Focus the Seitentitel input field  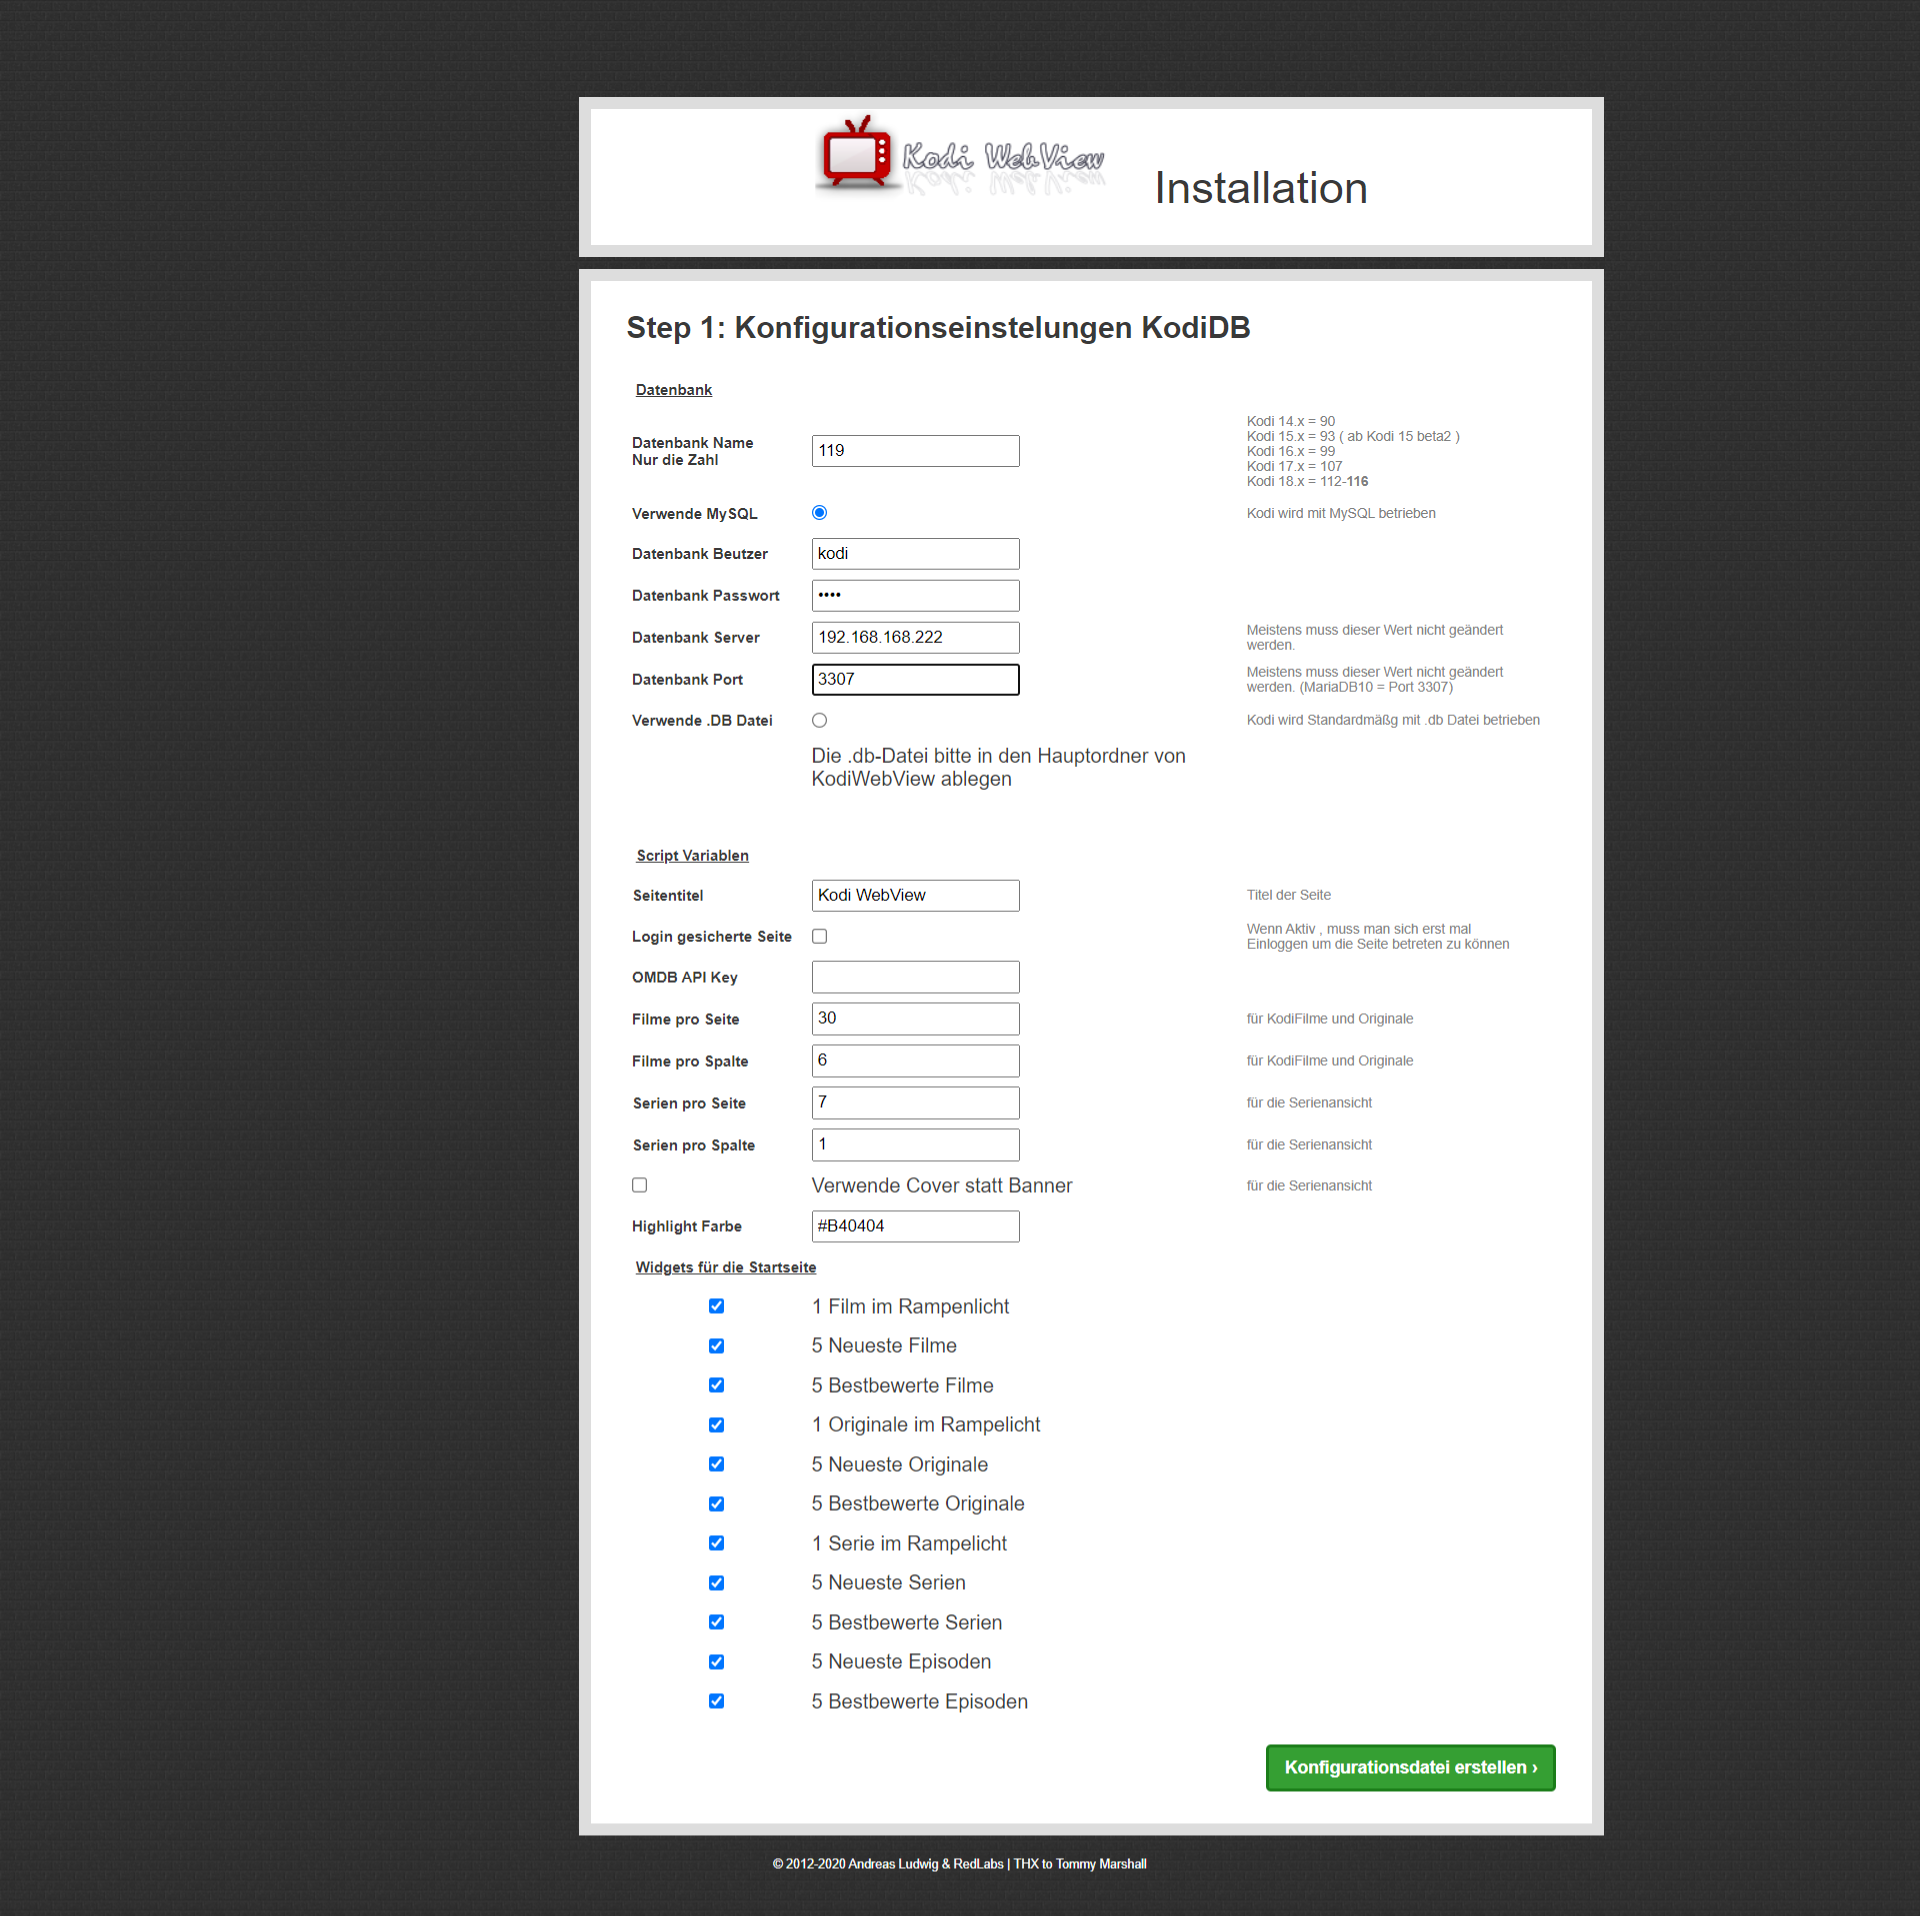tap(915, 896)
